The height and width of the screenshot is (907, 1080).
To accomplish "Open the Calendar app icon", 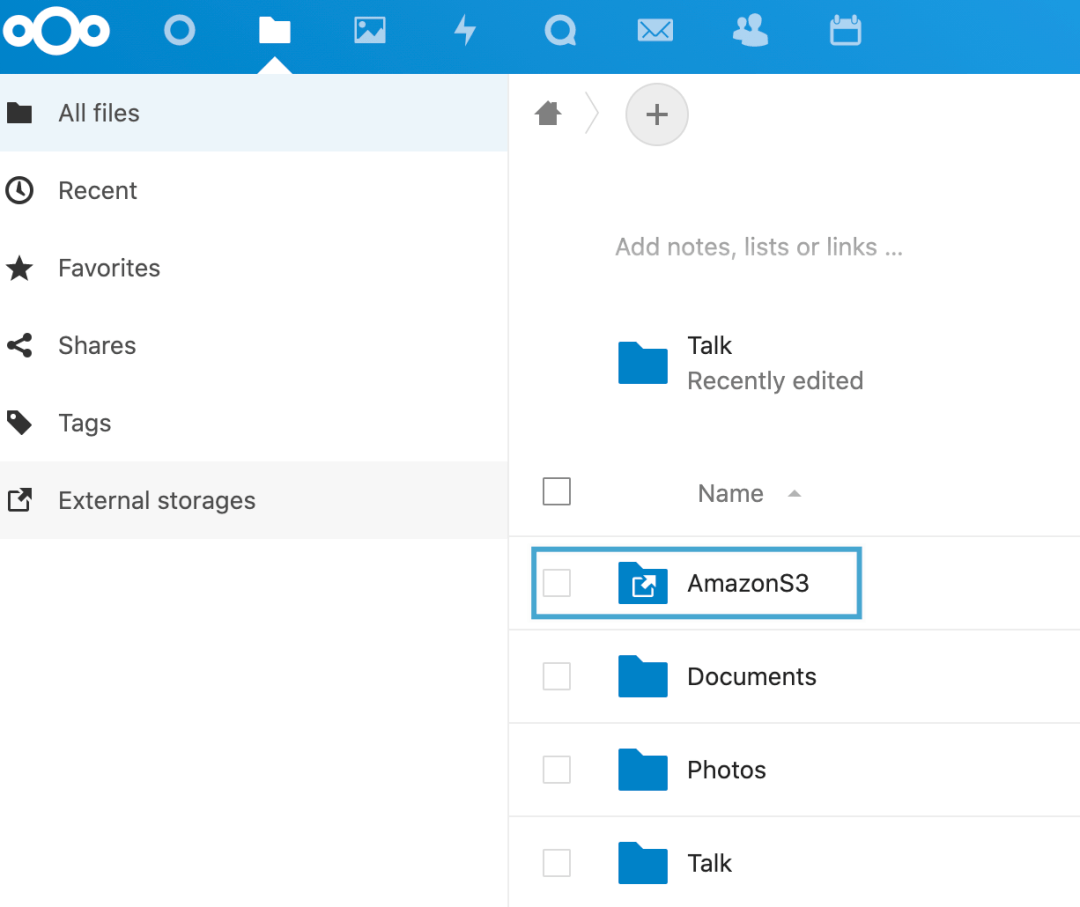I will [x=845, y=30].
